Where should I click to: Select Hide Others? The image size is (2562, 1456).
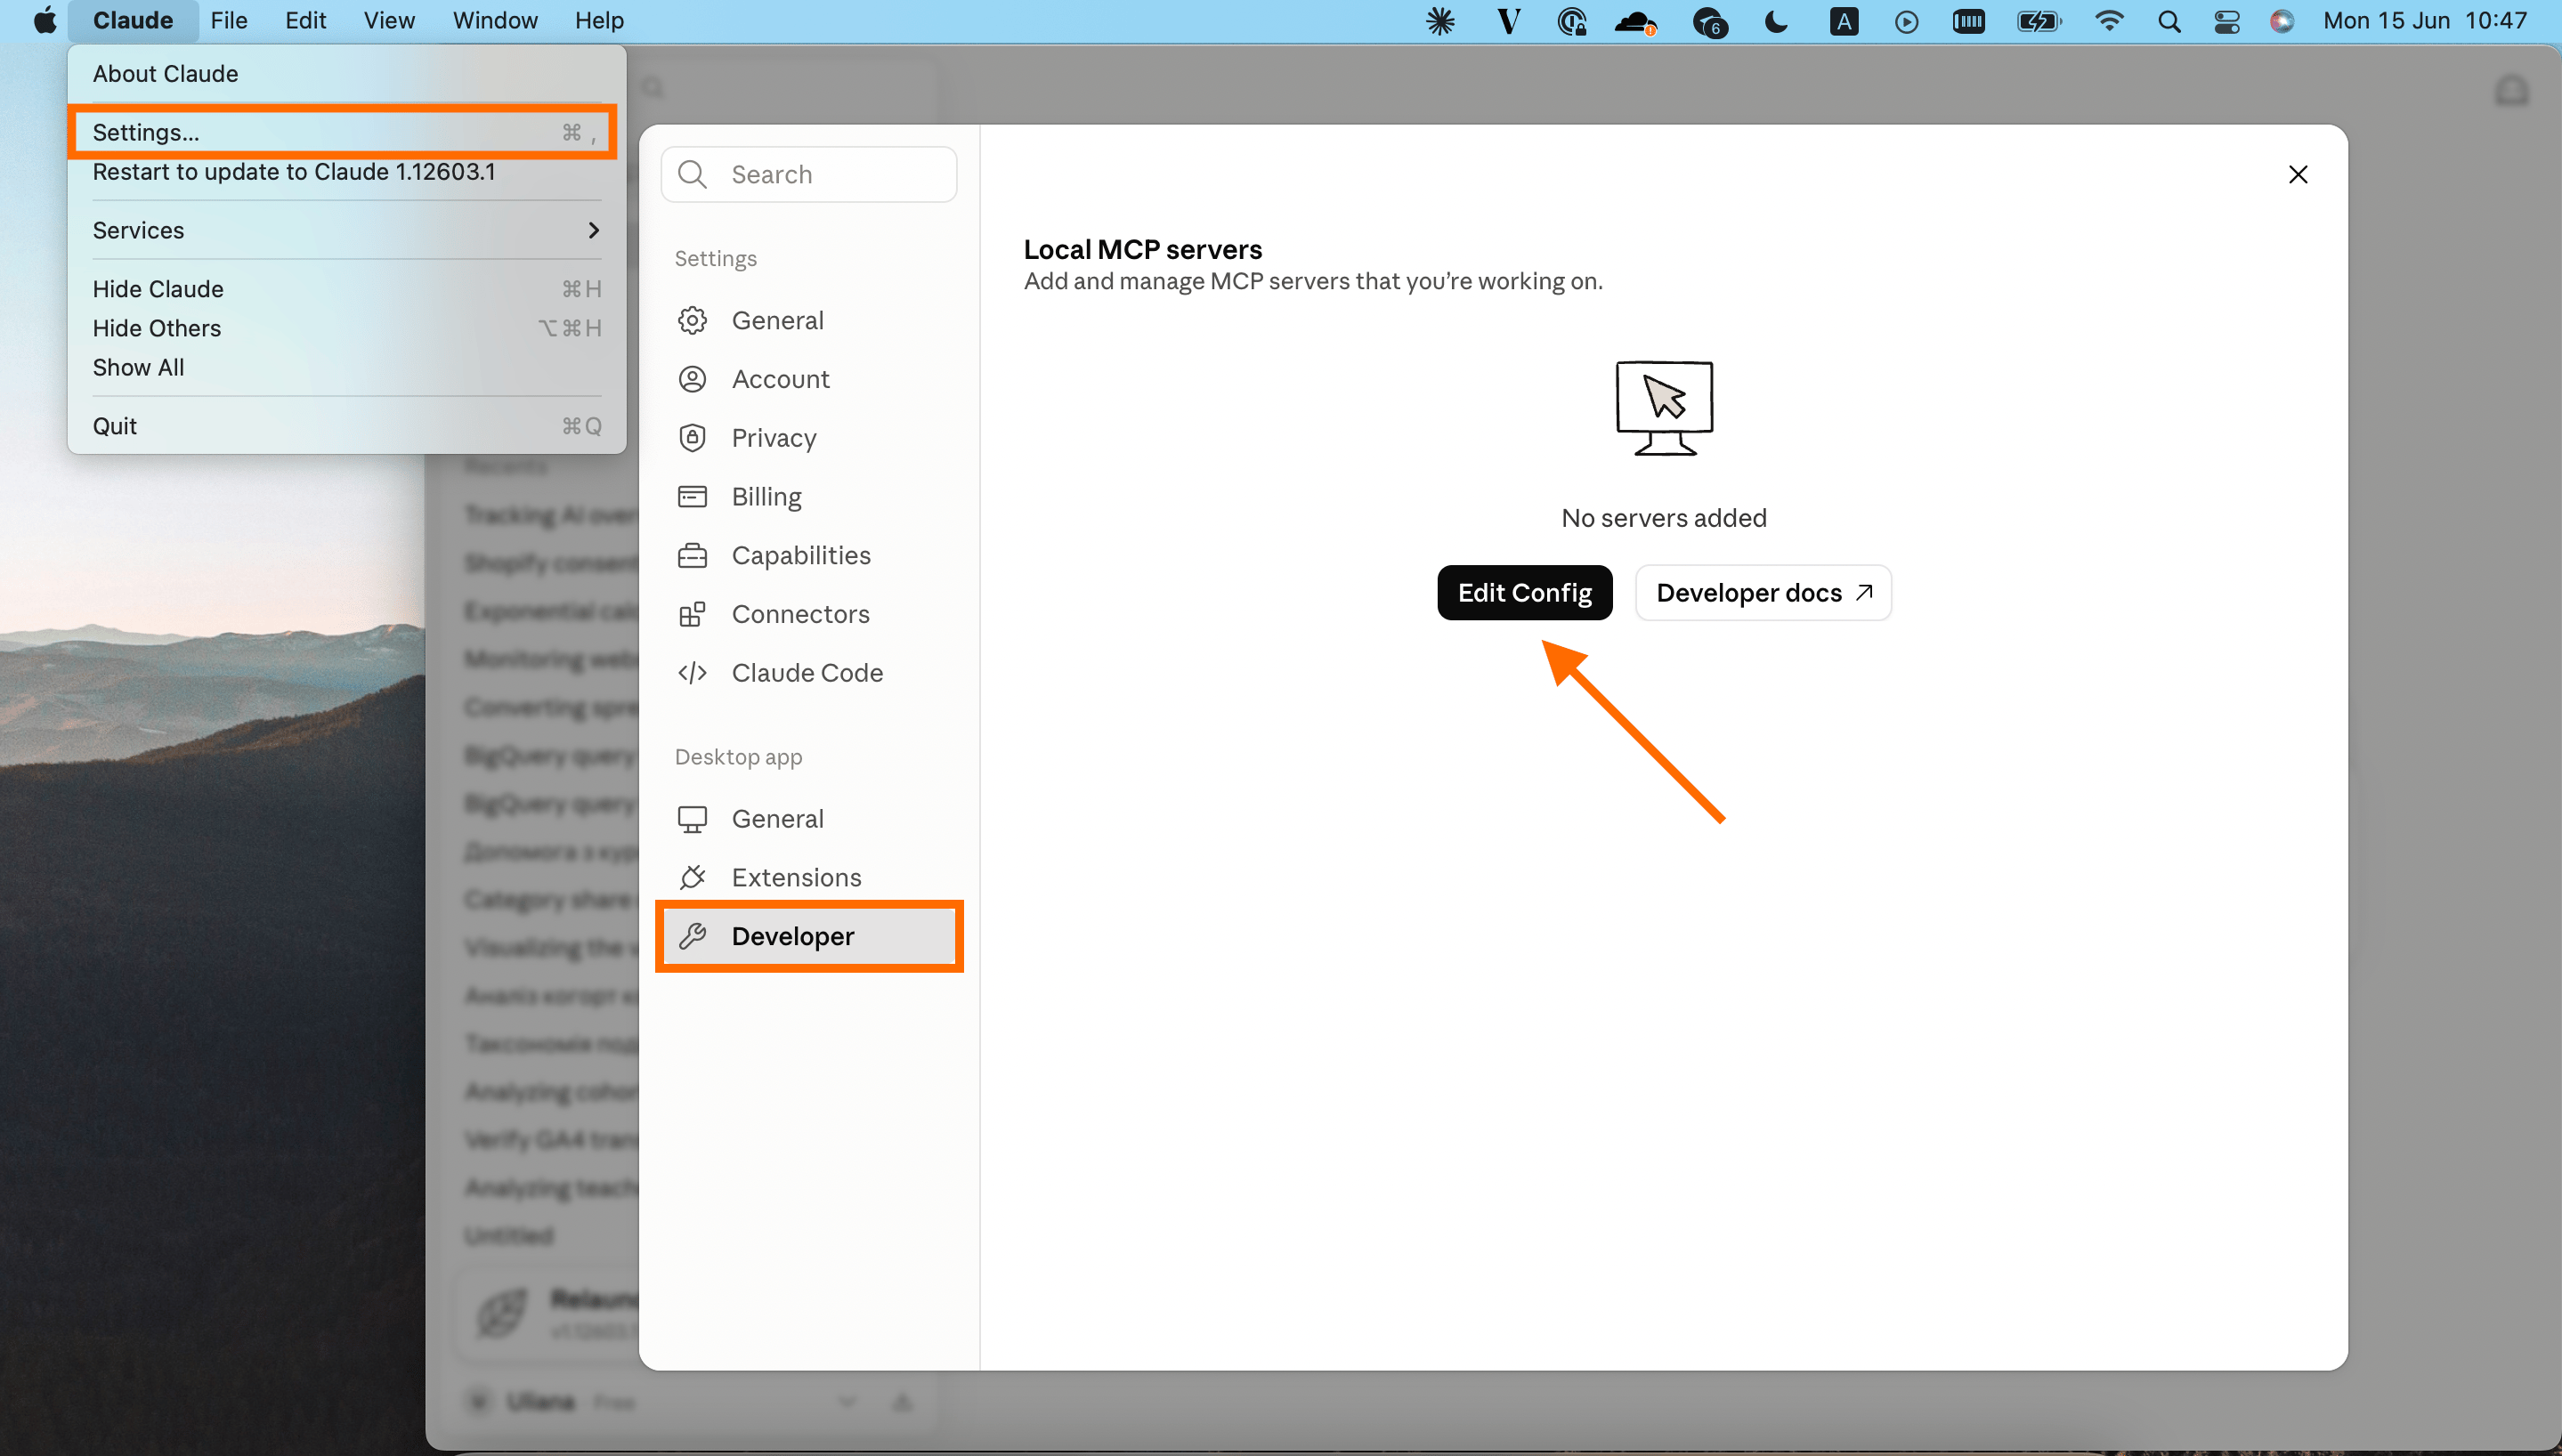pos(347,328)
